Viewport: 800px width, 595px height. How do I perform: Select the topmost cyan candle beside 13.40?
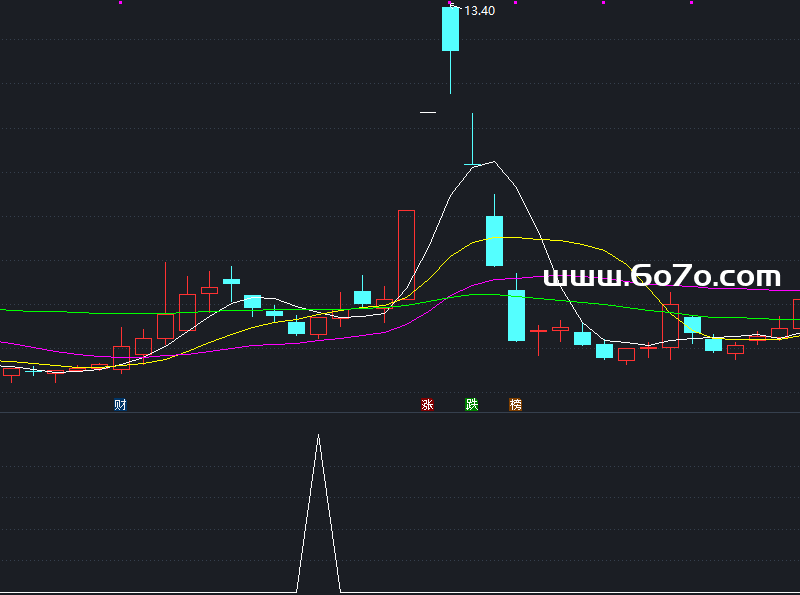pos(450,29)
